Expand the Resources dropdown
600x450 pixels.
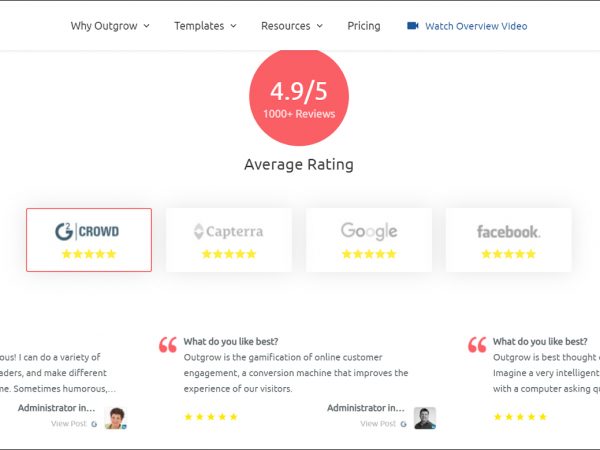[292, 26]
